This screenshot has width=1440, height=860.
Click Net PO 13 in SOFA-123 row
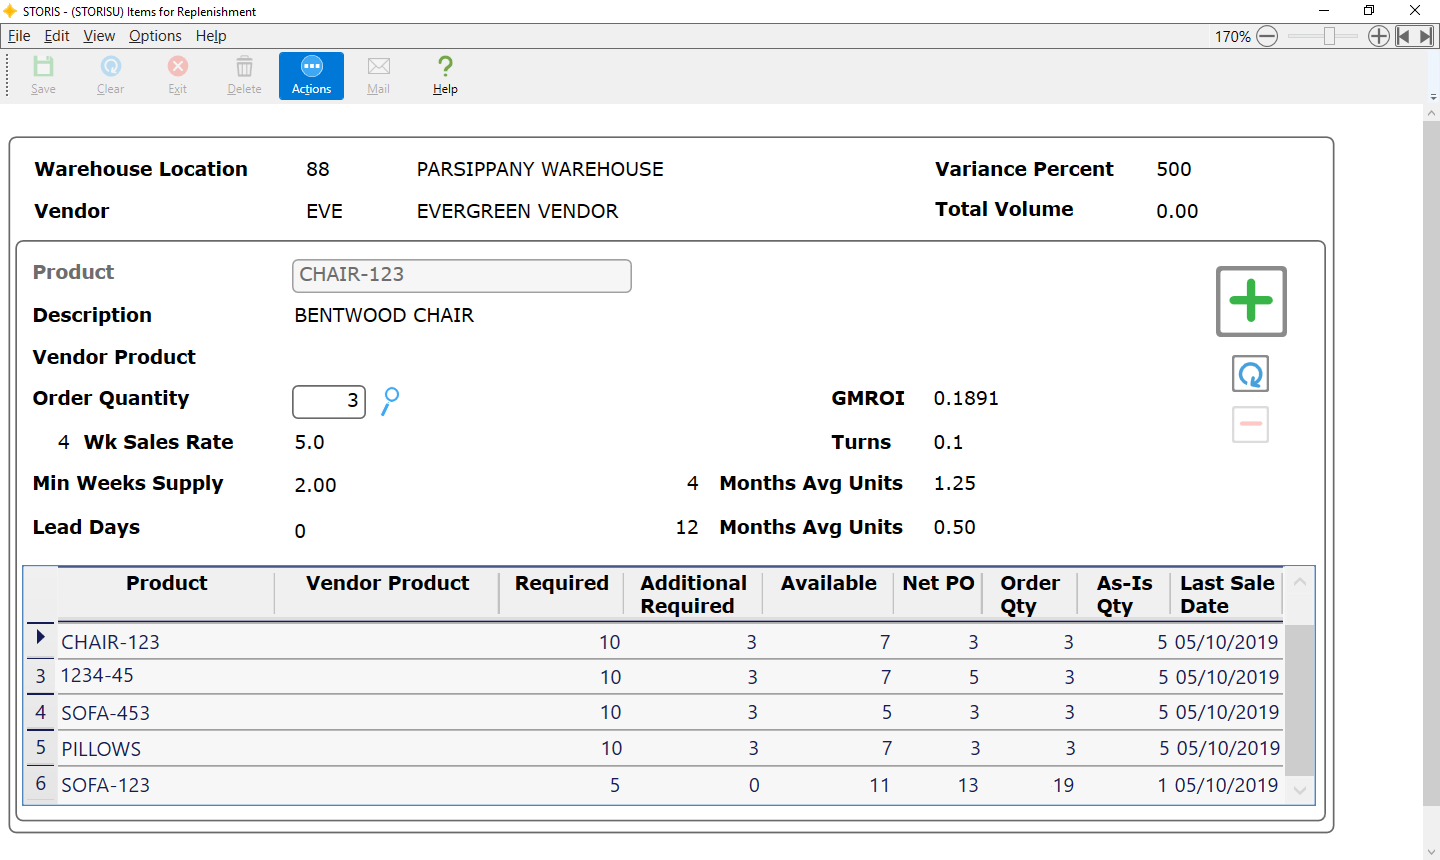click(x=968, y=785)
